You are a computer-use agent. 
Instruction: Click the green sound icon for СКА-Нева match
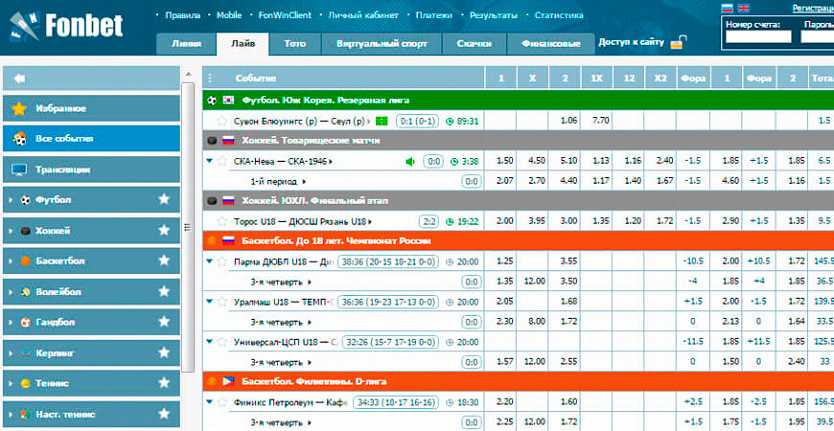tap(410, 161)
